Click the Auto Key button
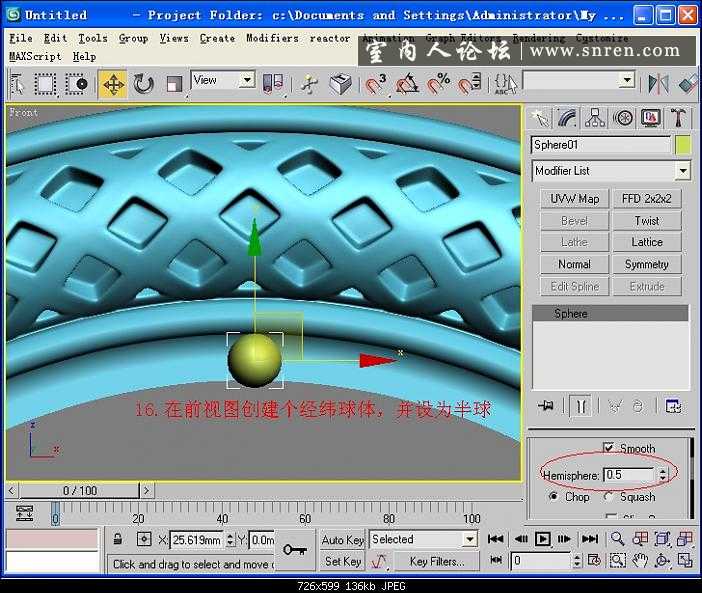This screenshot has width=702, height=593. (x=342, y=540)
